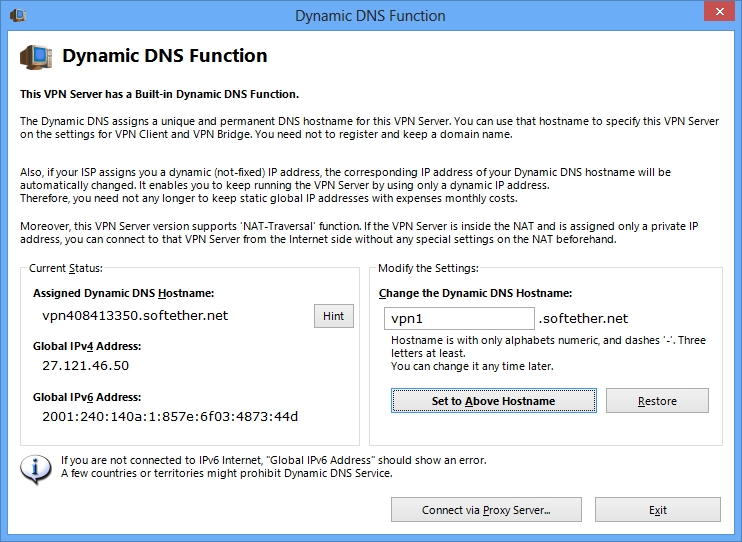
Task: Click the computer icon beside the heading
Action: [36, 57]
